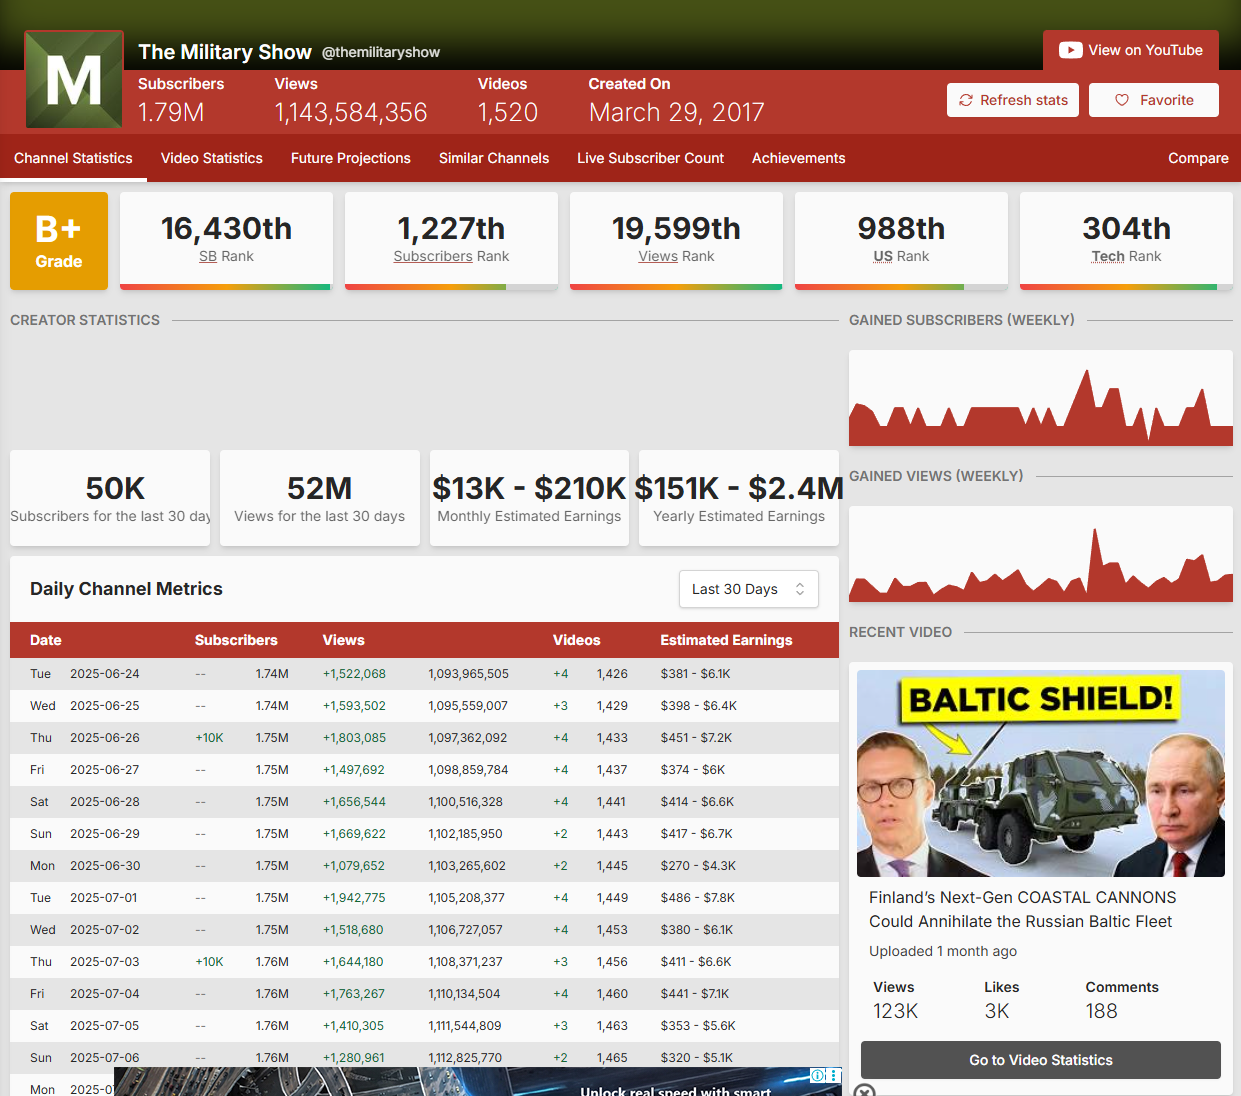Click the Subscribers column header in the table
Screen dimensions: 1241x1096
tap(236, 640)
